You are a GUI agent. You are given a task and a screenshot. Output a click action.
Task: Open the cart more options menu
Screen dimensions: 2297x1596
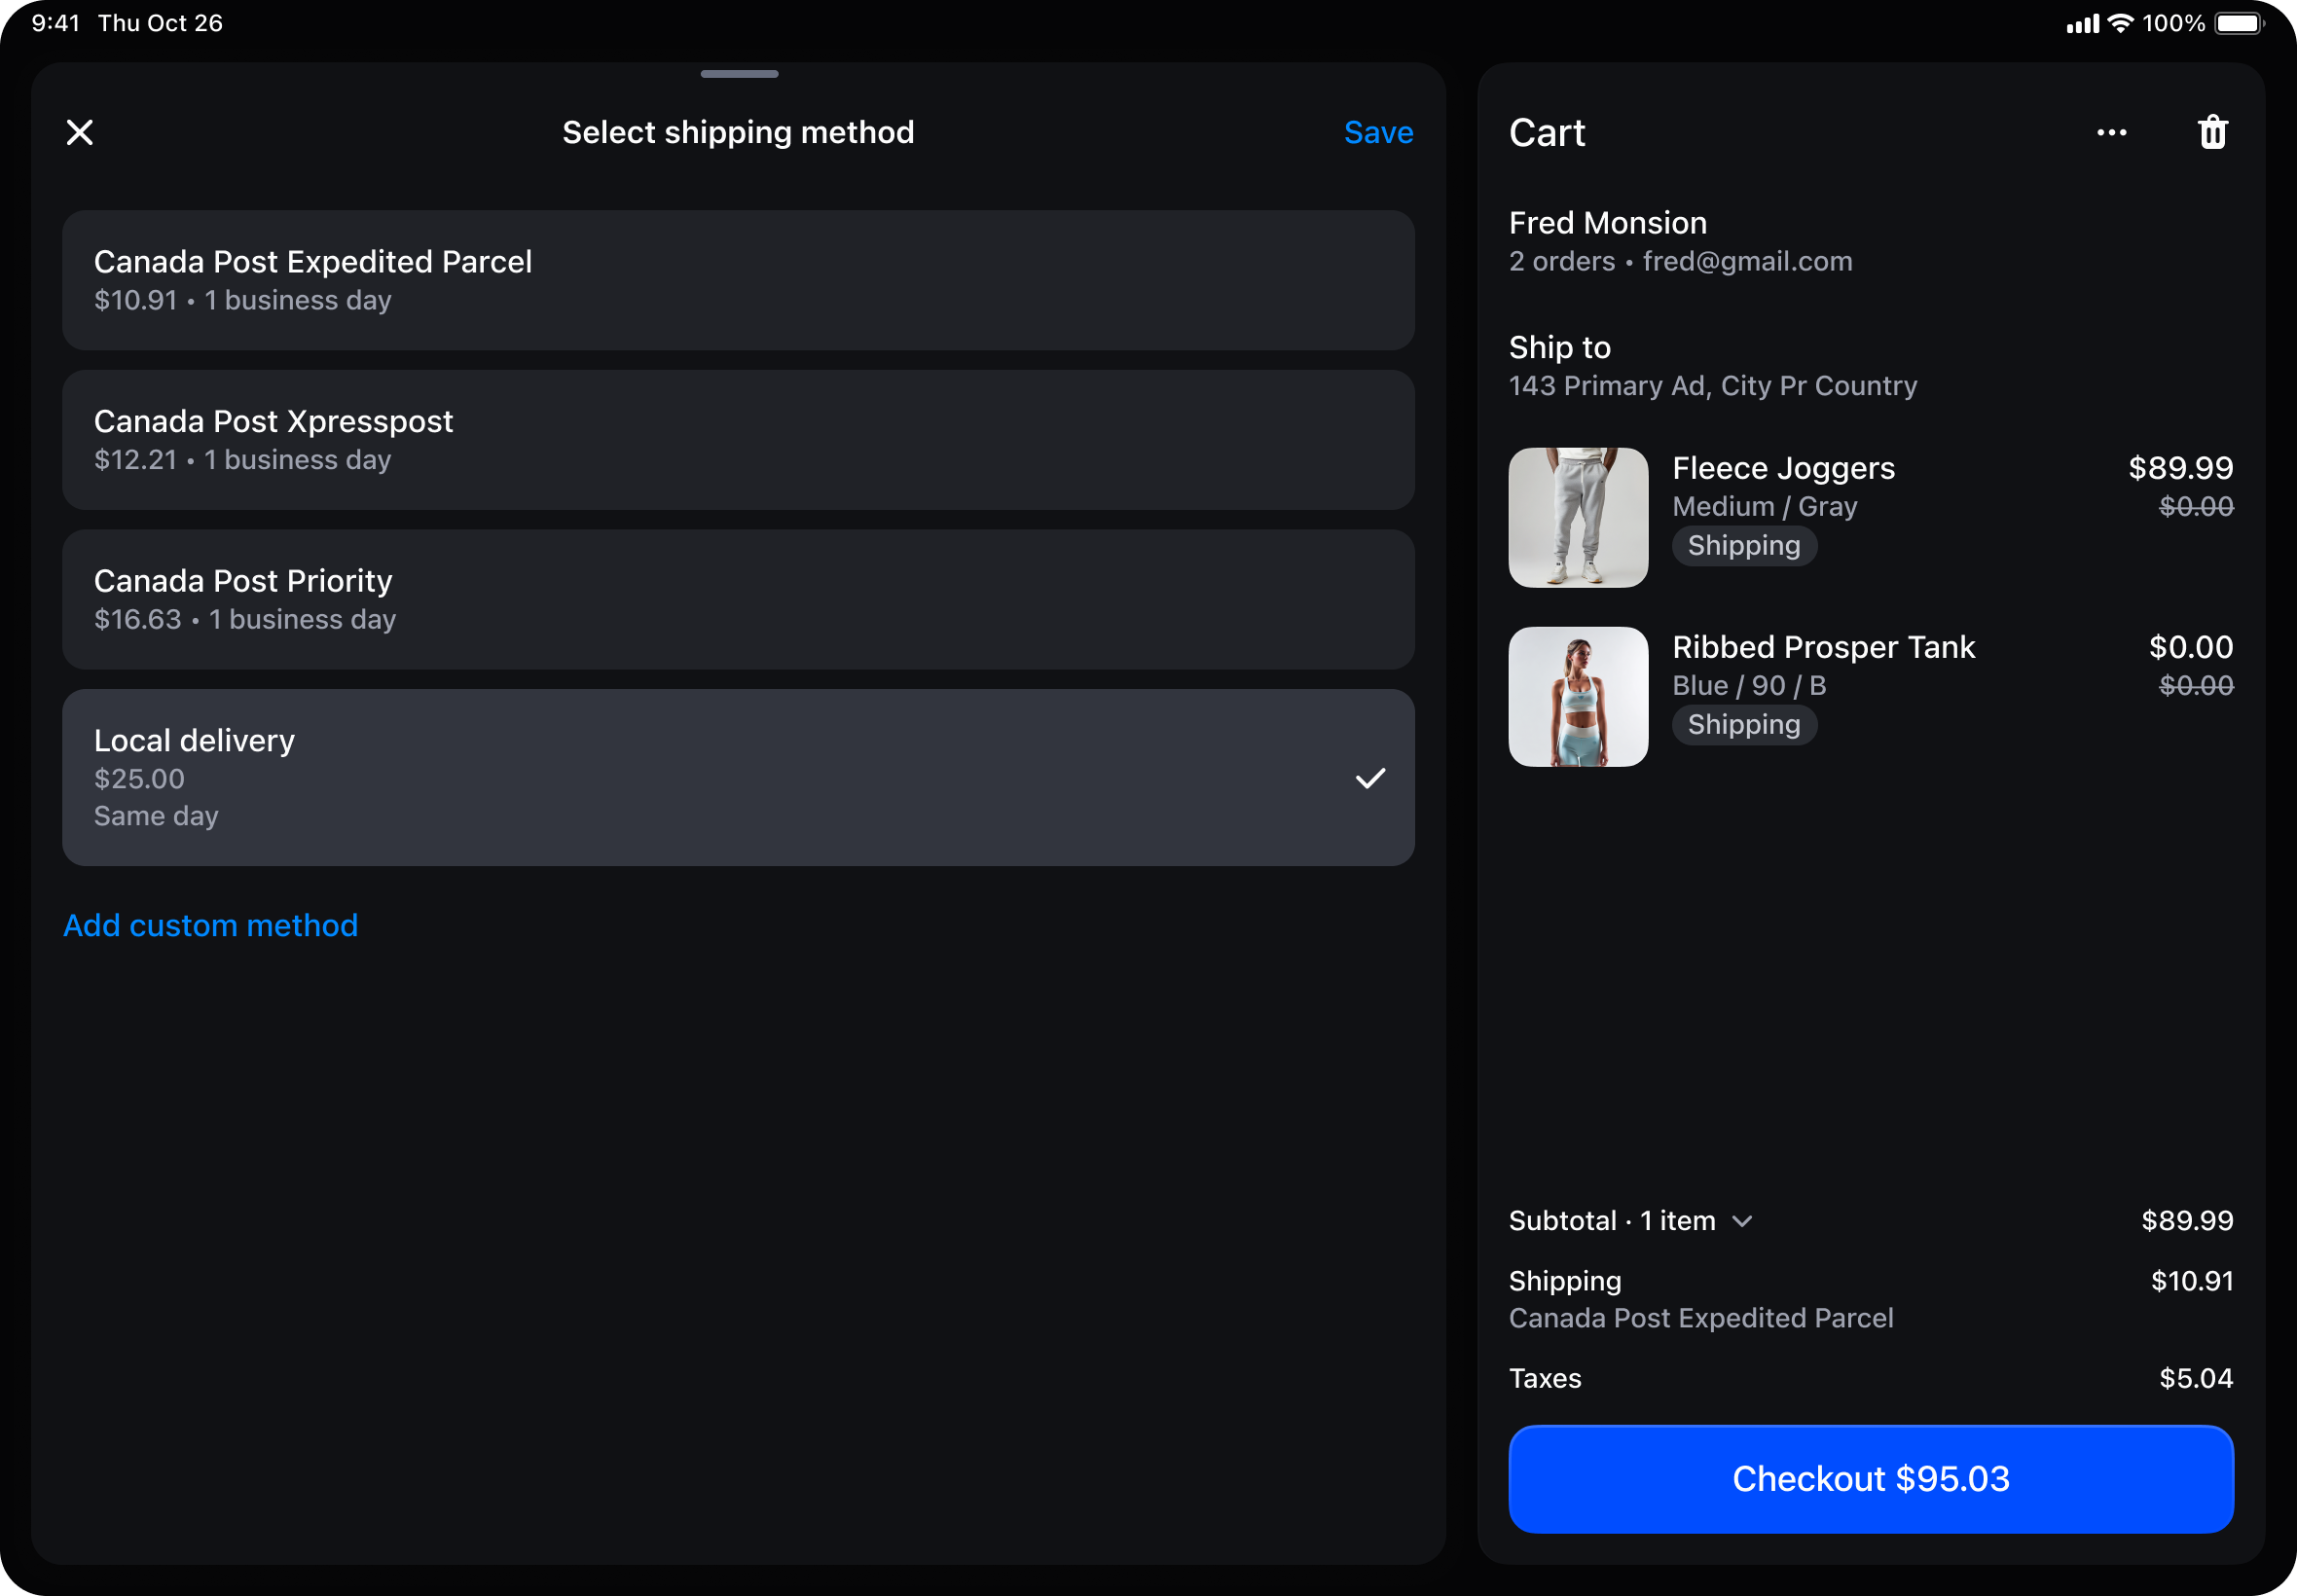coord(2111,132)
